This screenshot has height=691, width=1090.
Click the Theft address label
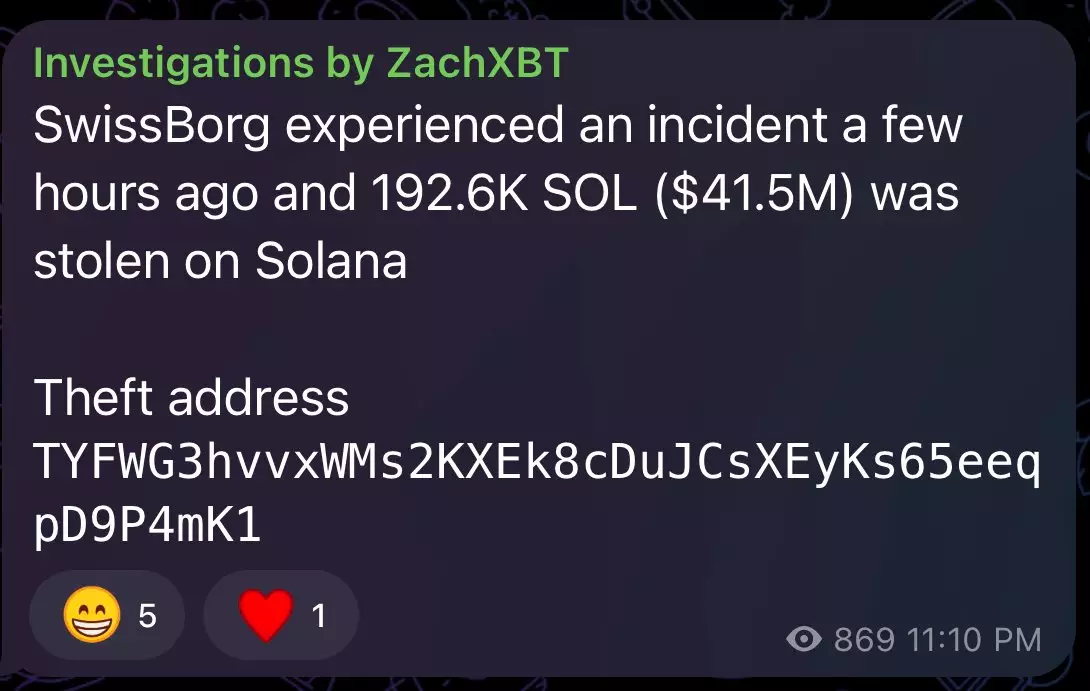pos(191,398)
